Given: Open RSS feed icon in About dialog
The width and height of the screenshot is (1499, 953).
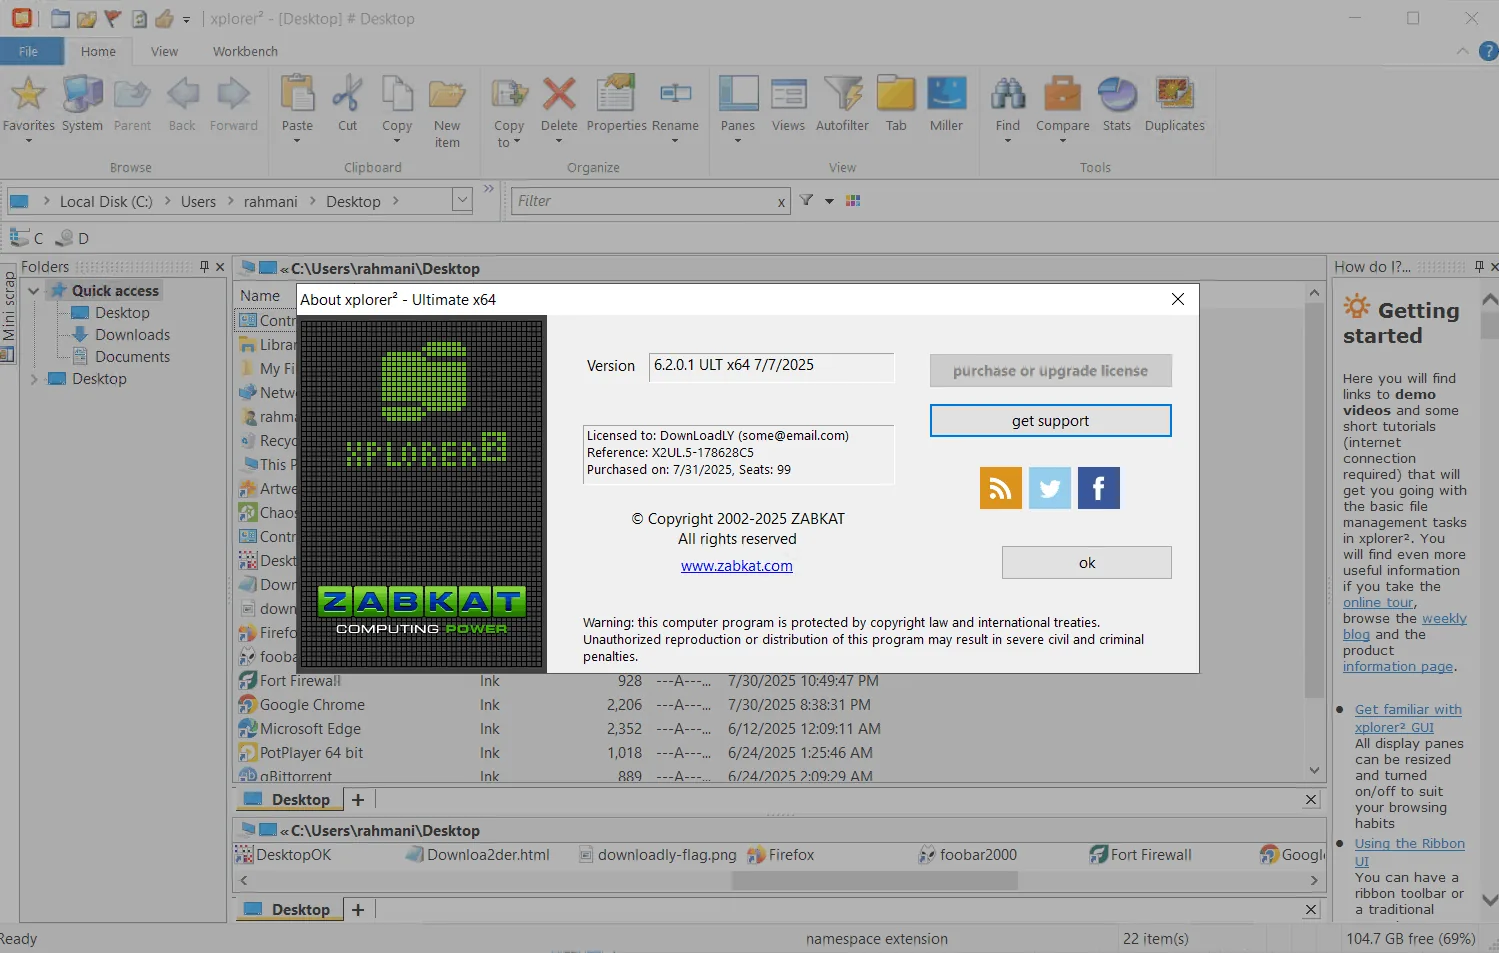Looking at the screenshot, I should point(1001,488).
